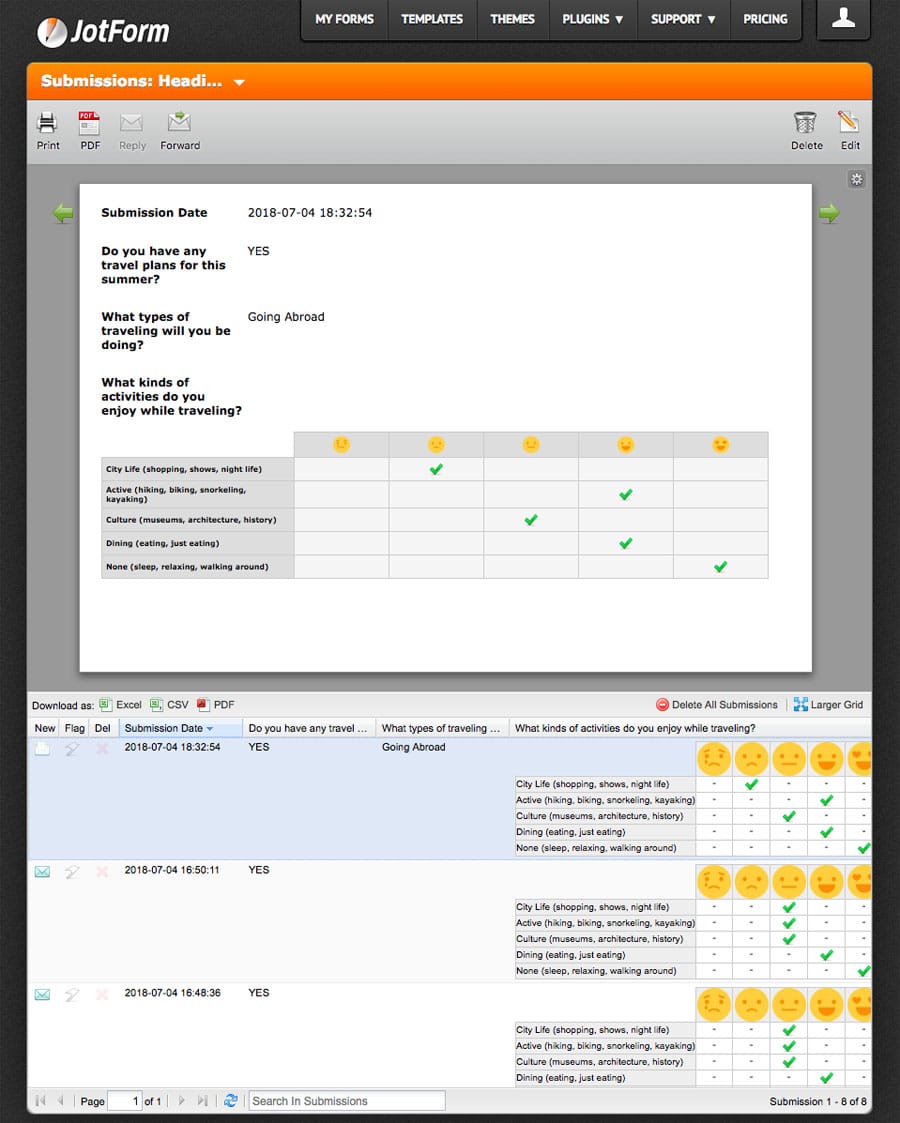Click City Life checkmark in submission detail

click(x=436, y=469)
